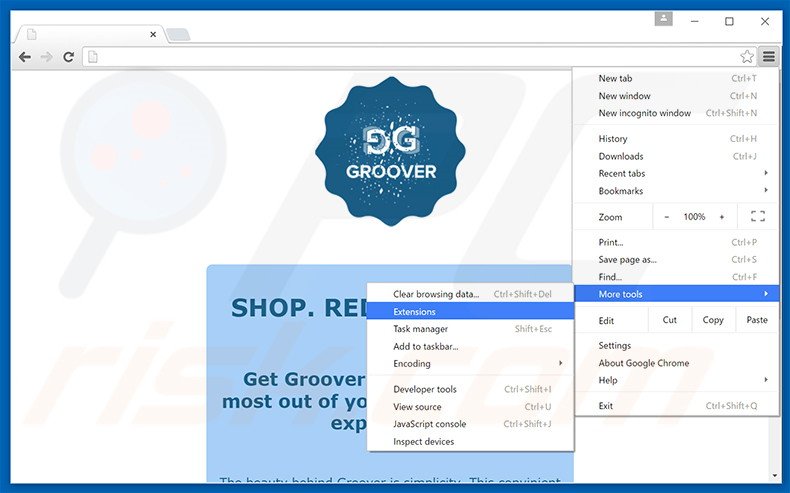
Task: Click the scrollbar down arrow
Action: pyautogui.click(x=774, y=476)
